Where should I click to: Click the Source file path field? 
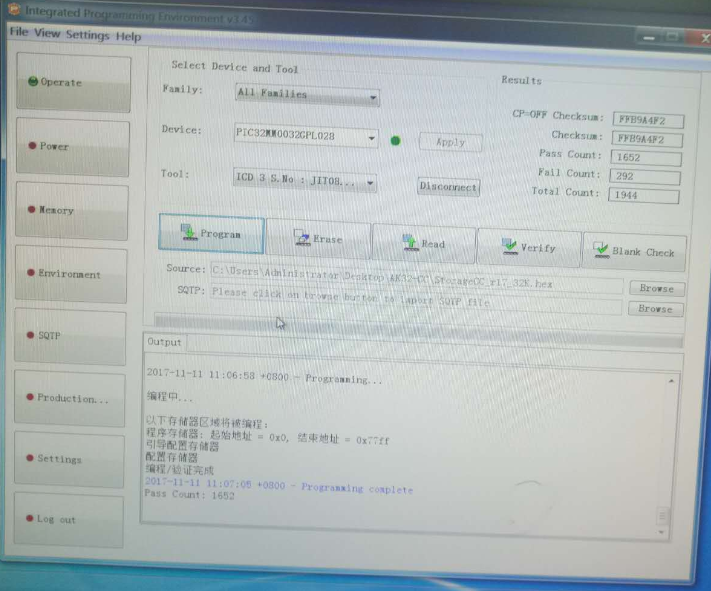(417, 278)
